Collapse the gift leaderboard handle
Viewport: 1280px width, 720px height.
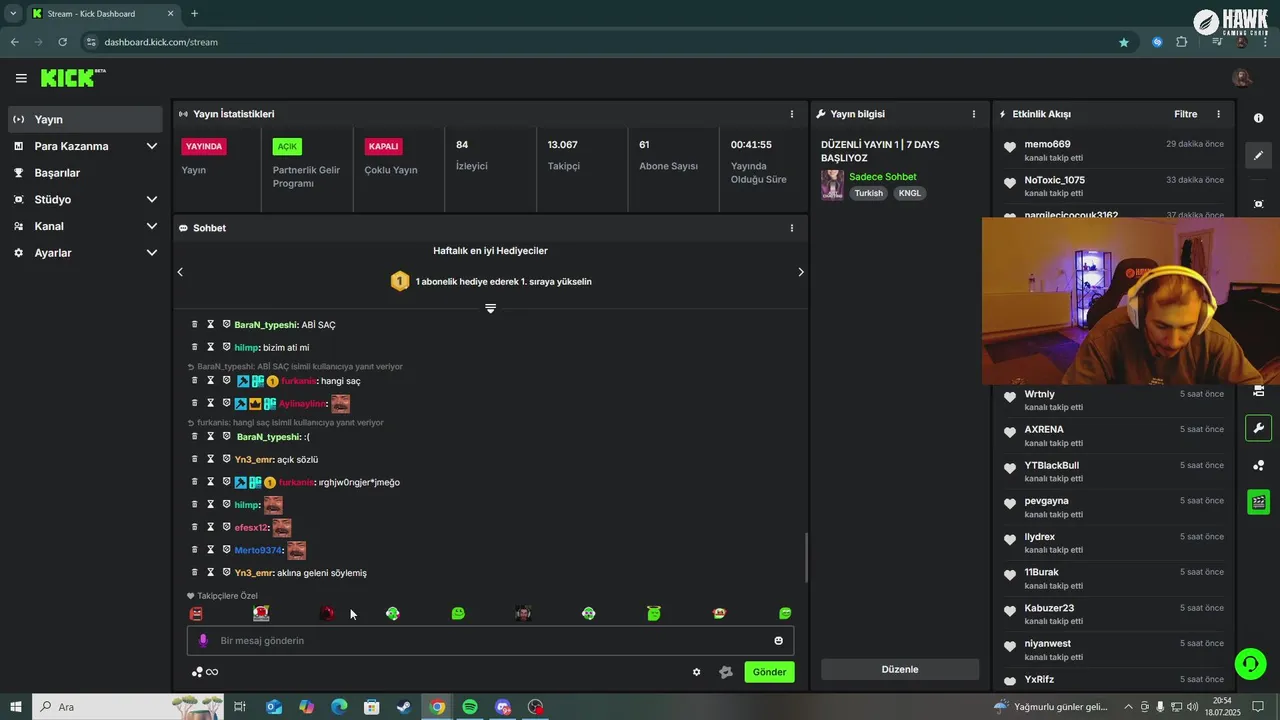(490, 308)
